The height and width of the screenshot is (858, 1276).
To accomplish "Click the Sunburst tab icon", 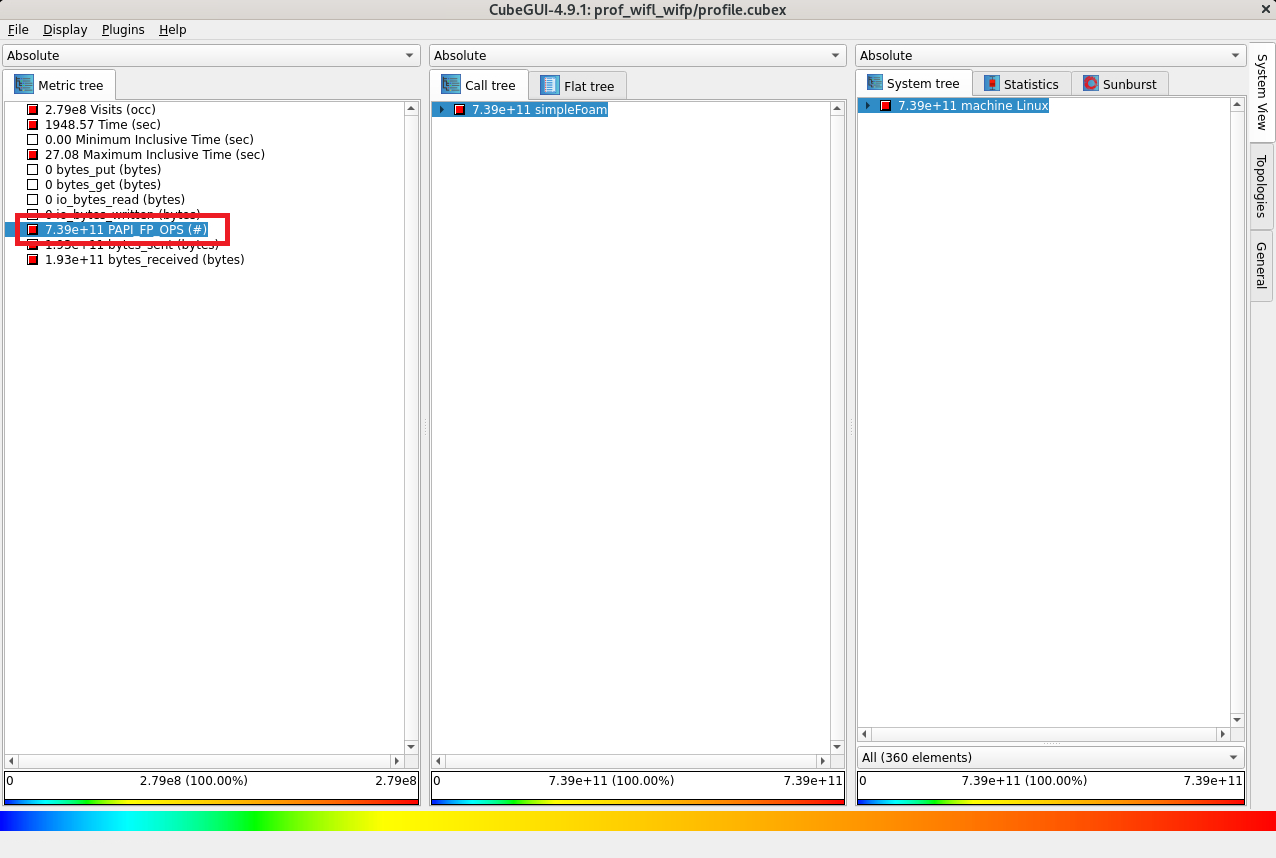I will pyautogui.click(x=1090, y=84).
